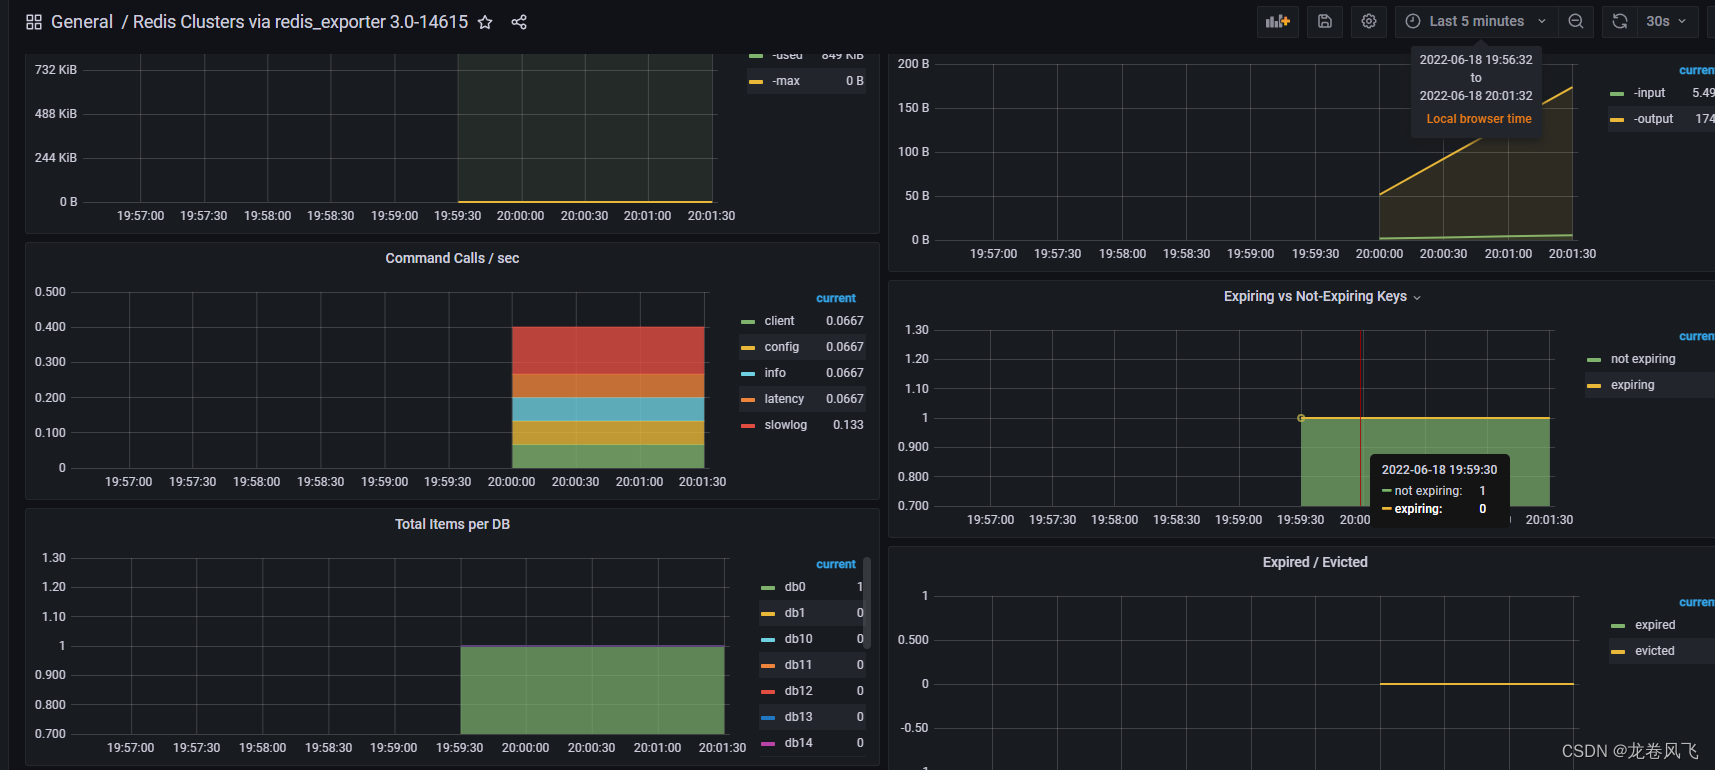Toggle db13 series in legend

(x=798, y=717)
